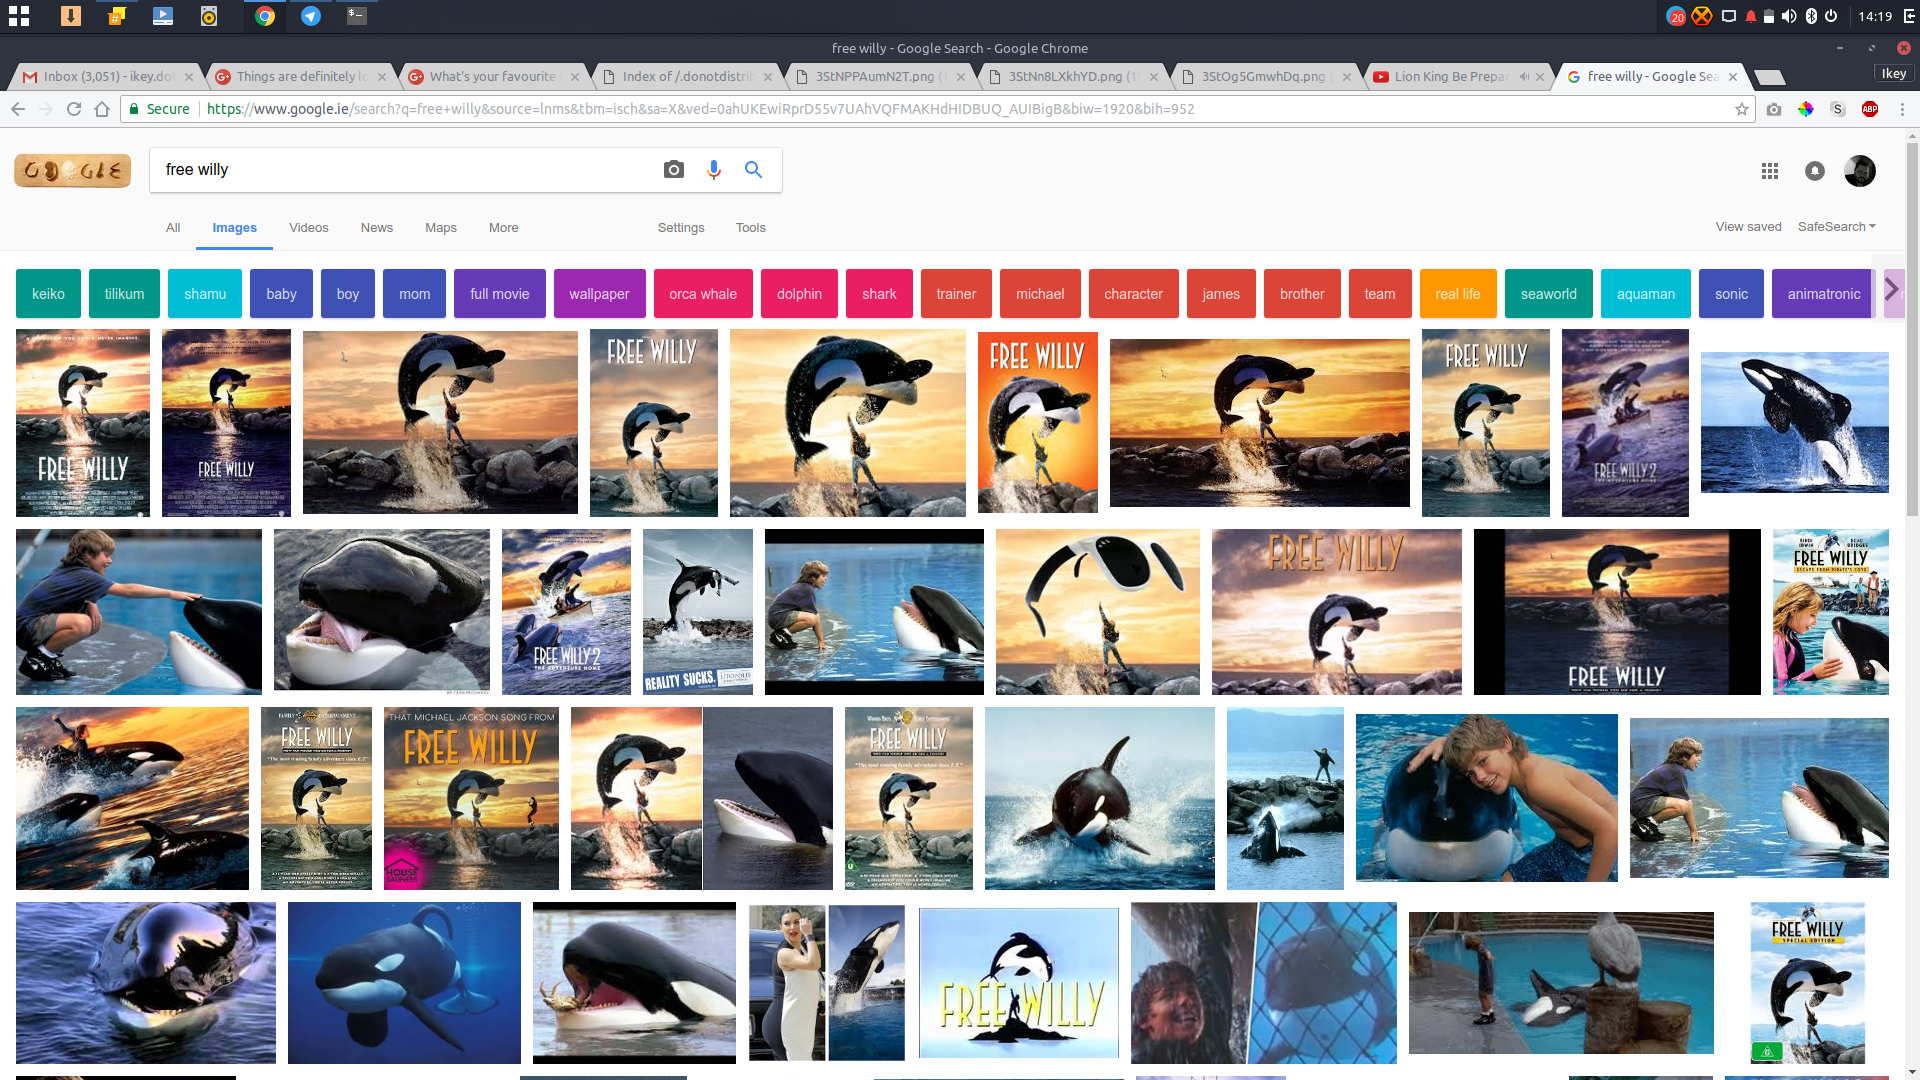The width and height of the screenshot is (1920, 1080).
Task: Filter results by keiko chip
Action: [x=48, y=294]
